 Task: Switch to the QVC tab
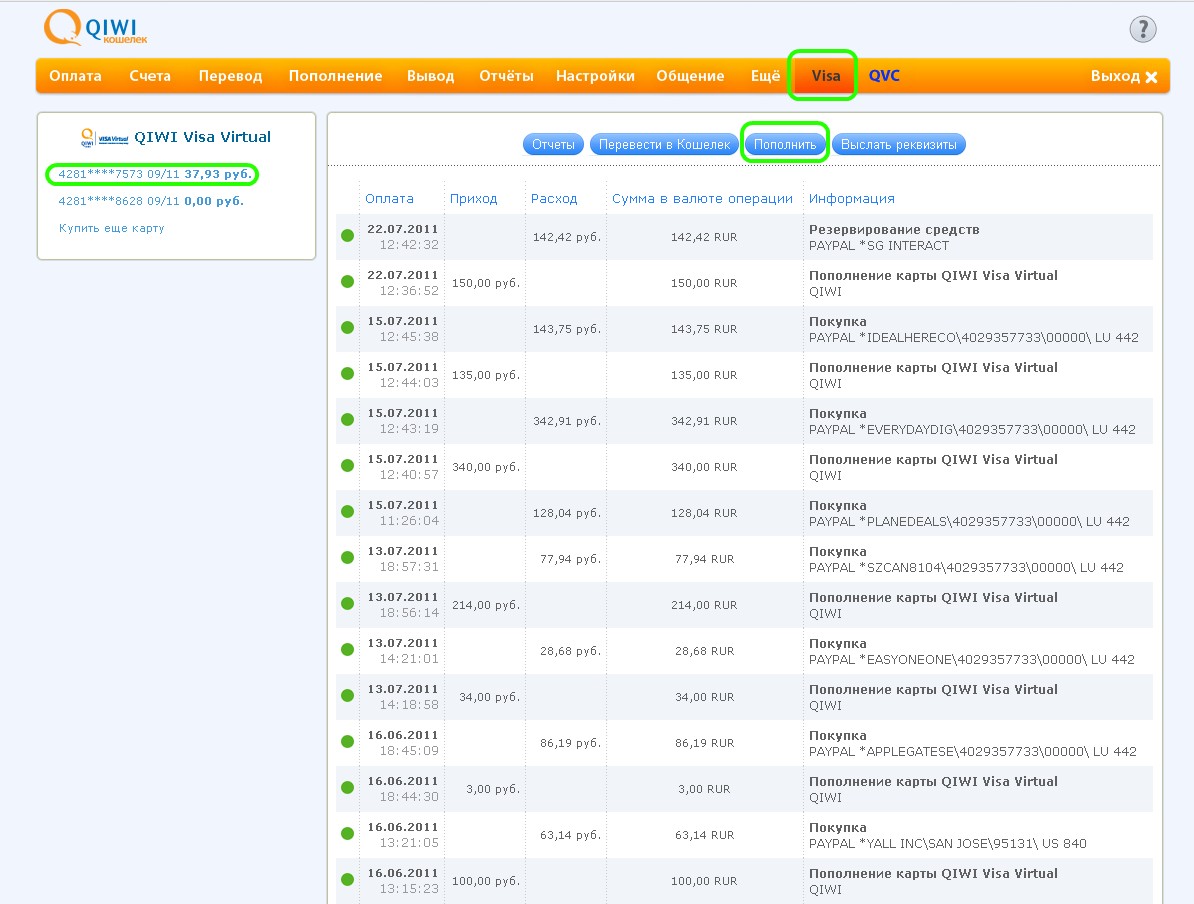click(884, 76)
